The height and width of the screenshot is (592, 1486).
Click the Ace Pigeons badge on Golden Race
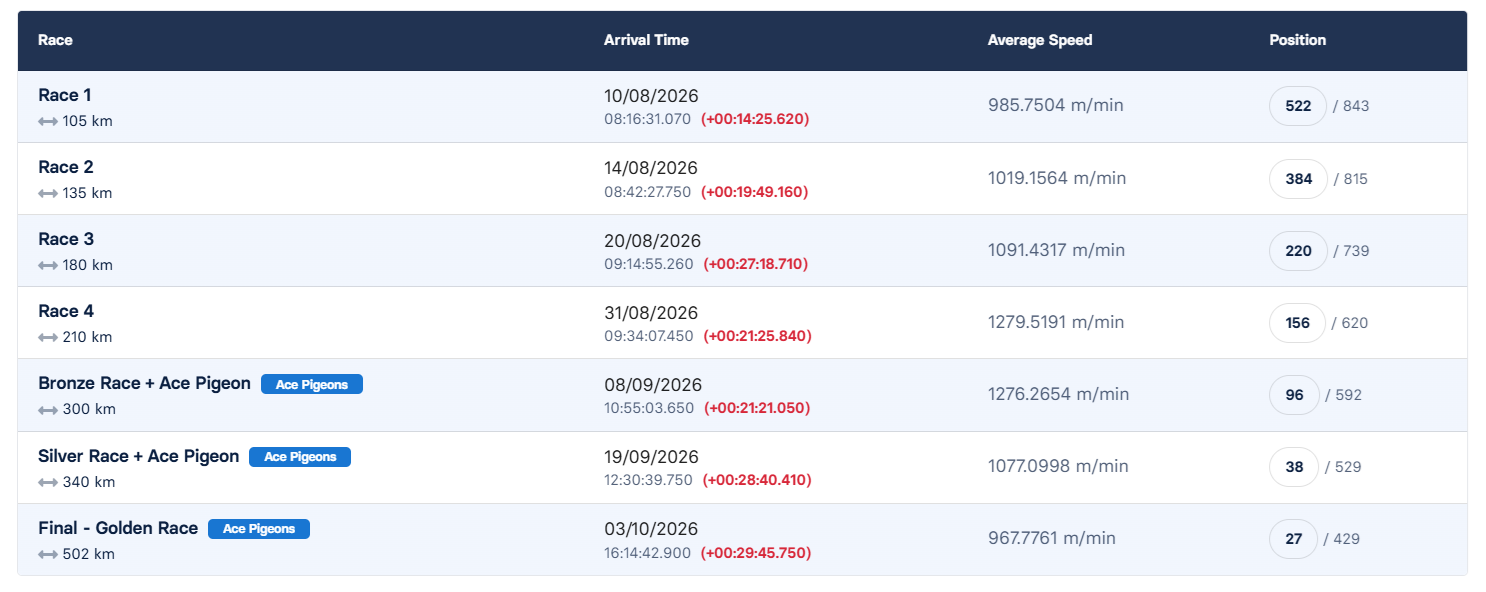[259, 529]
